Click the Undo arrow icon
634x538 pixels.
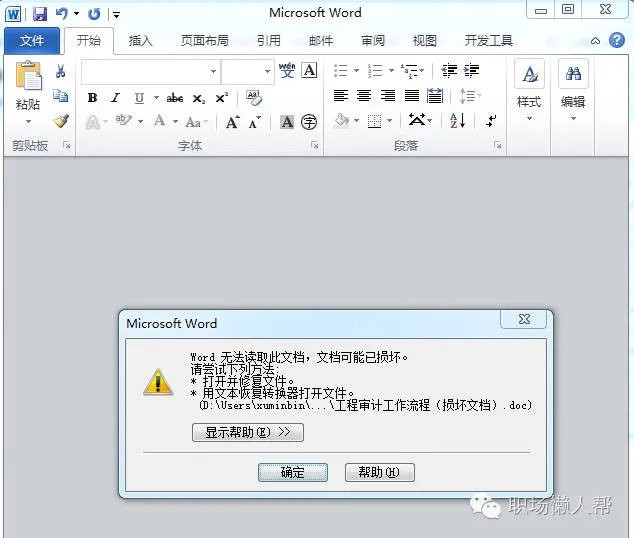(x=62, y=14)
